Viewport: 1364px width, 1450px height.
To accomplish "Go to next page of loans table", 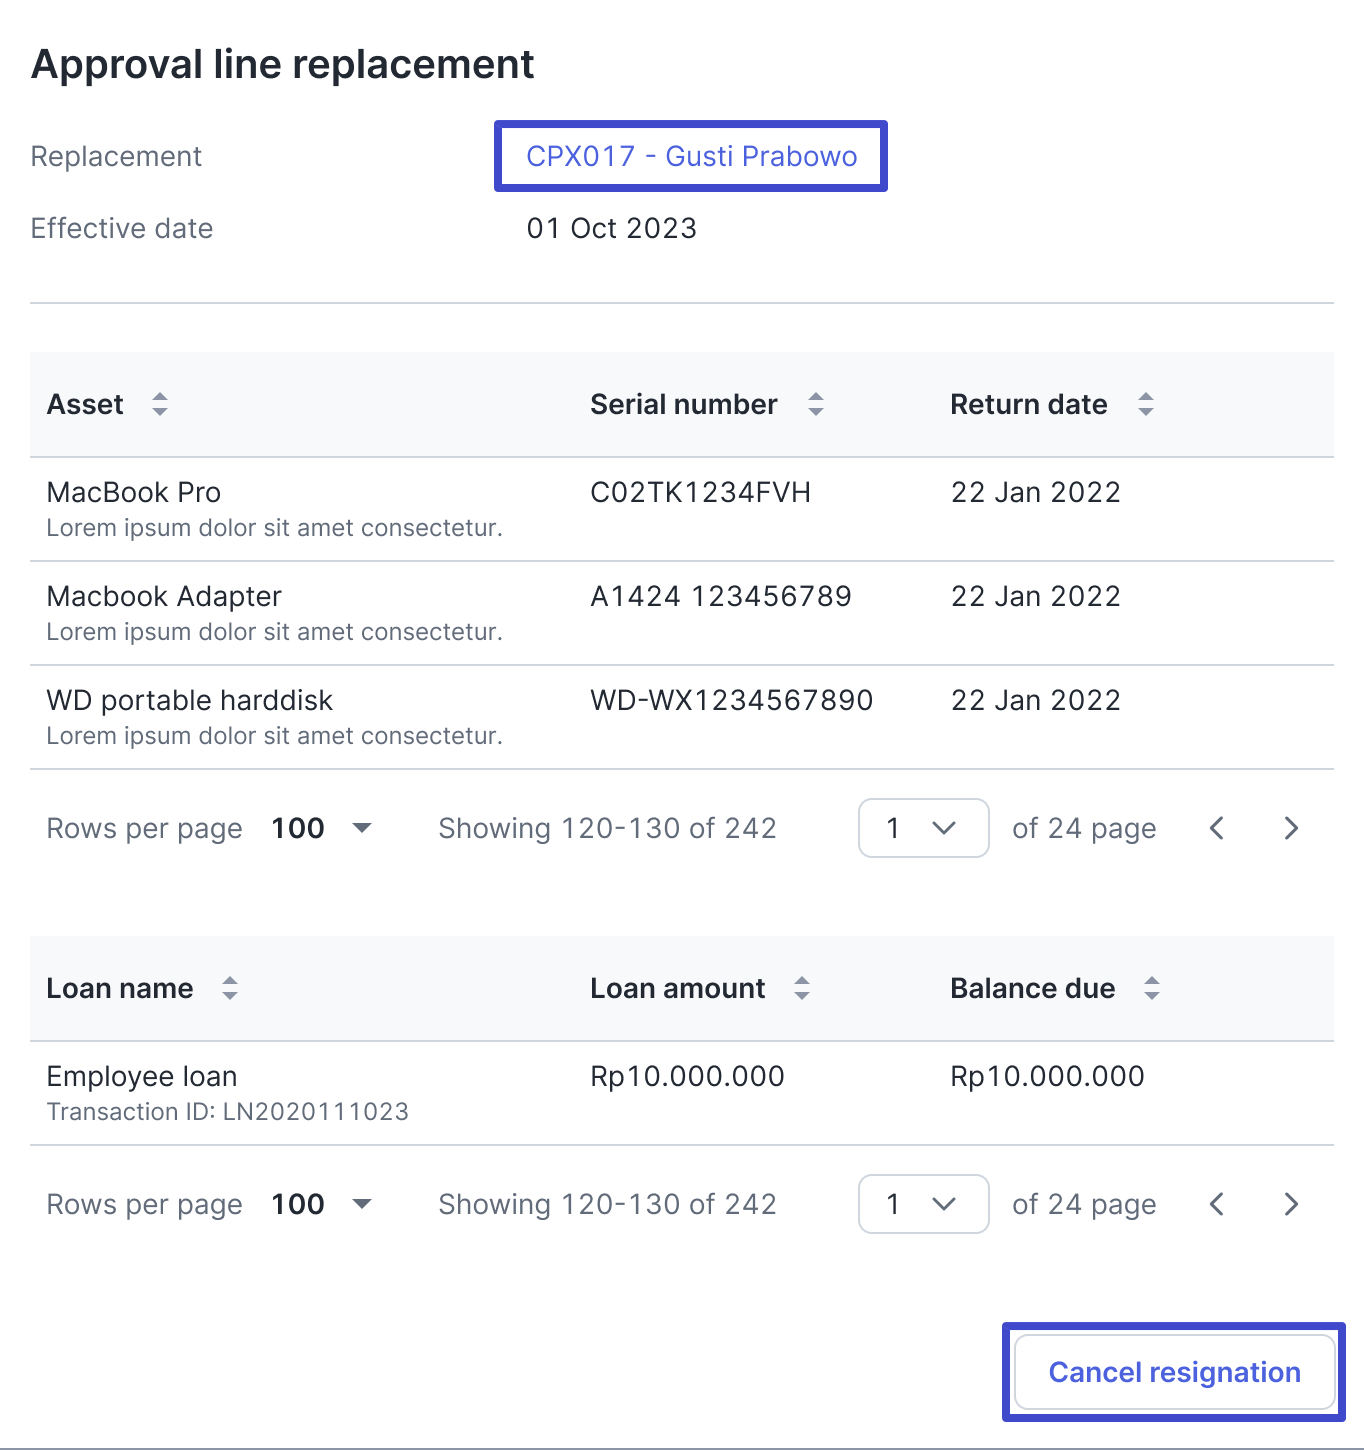I will (x=1291, y=1204).
